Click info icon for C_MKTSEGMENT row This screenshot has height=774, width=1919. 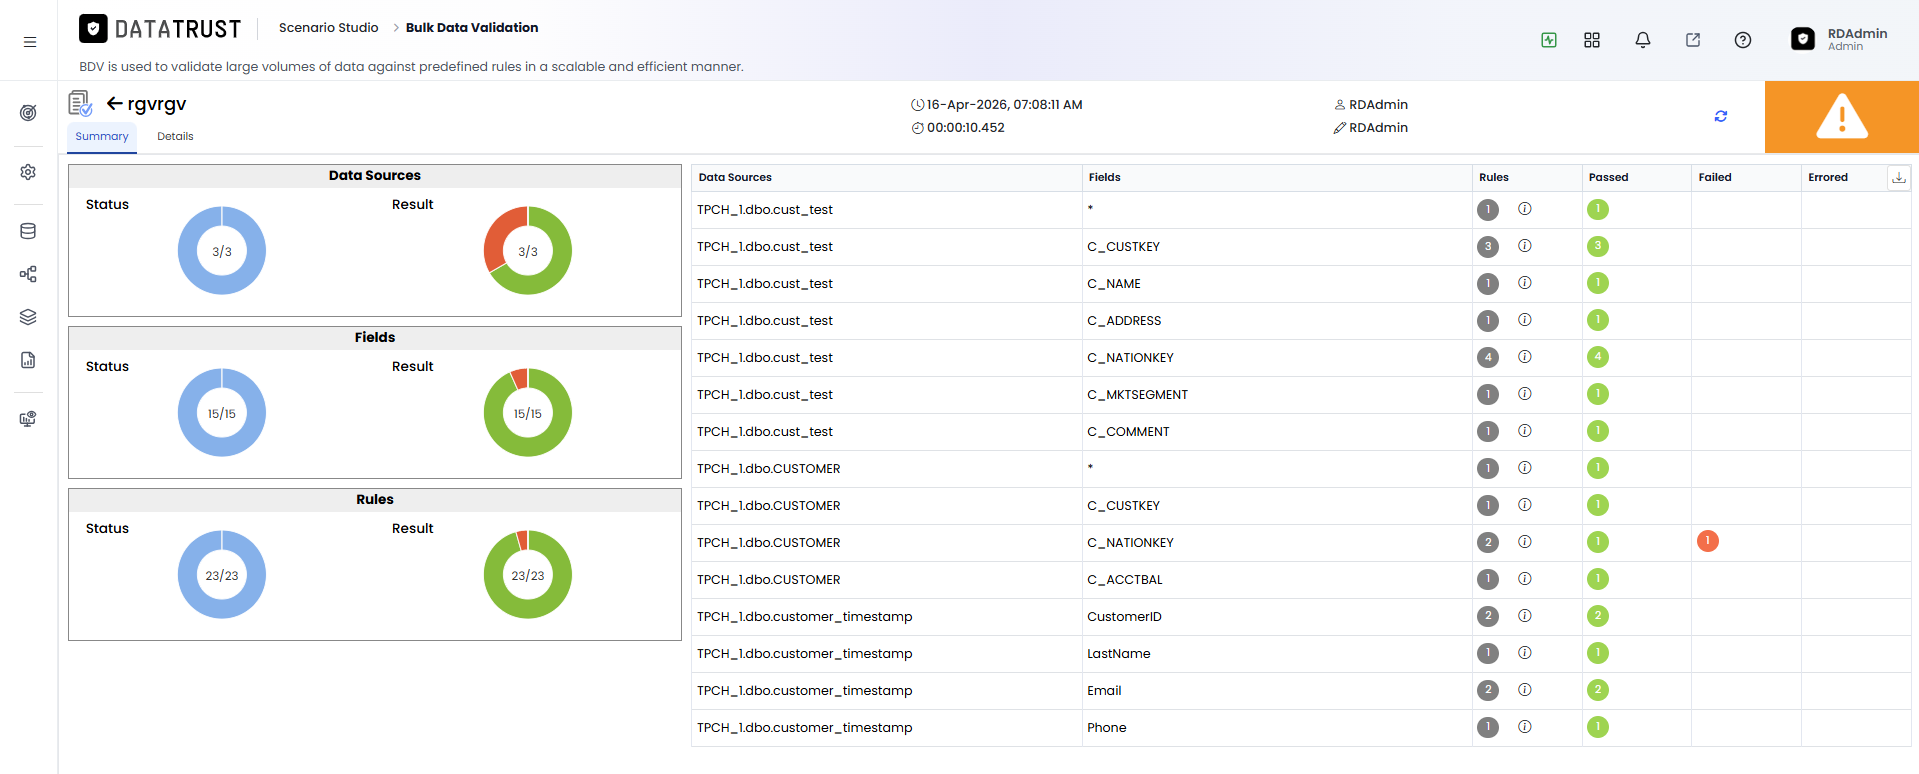1525,394
